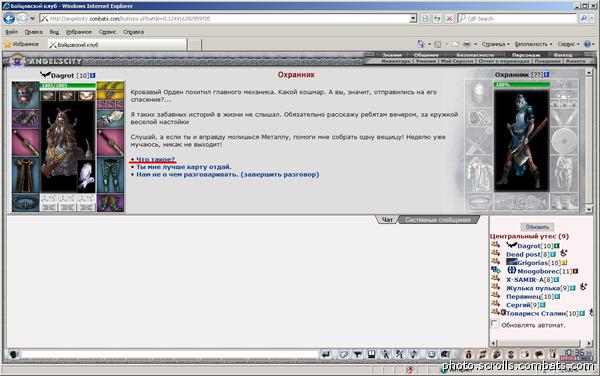Switch to the Системные сообщения tab
The width and height of the screenshot is (600, 376).
(x=438, y=220)
